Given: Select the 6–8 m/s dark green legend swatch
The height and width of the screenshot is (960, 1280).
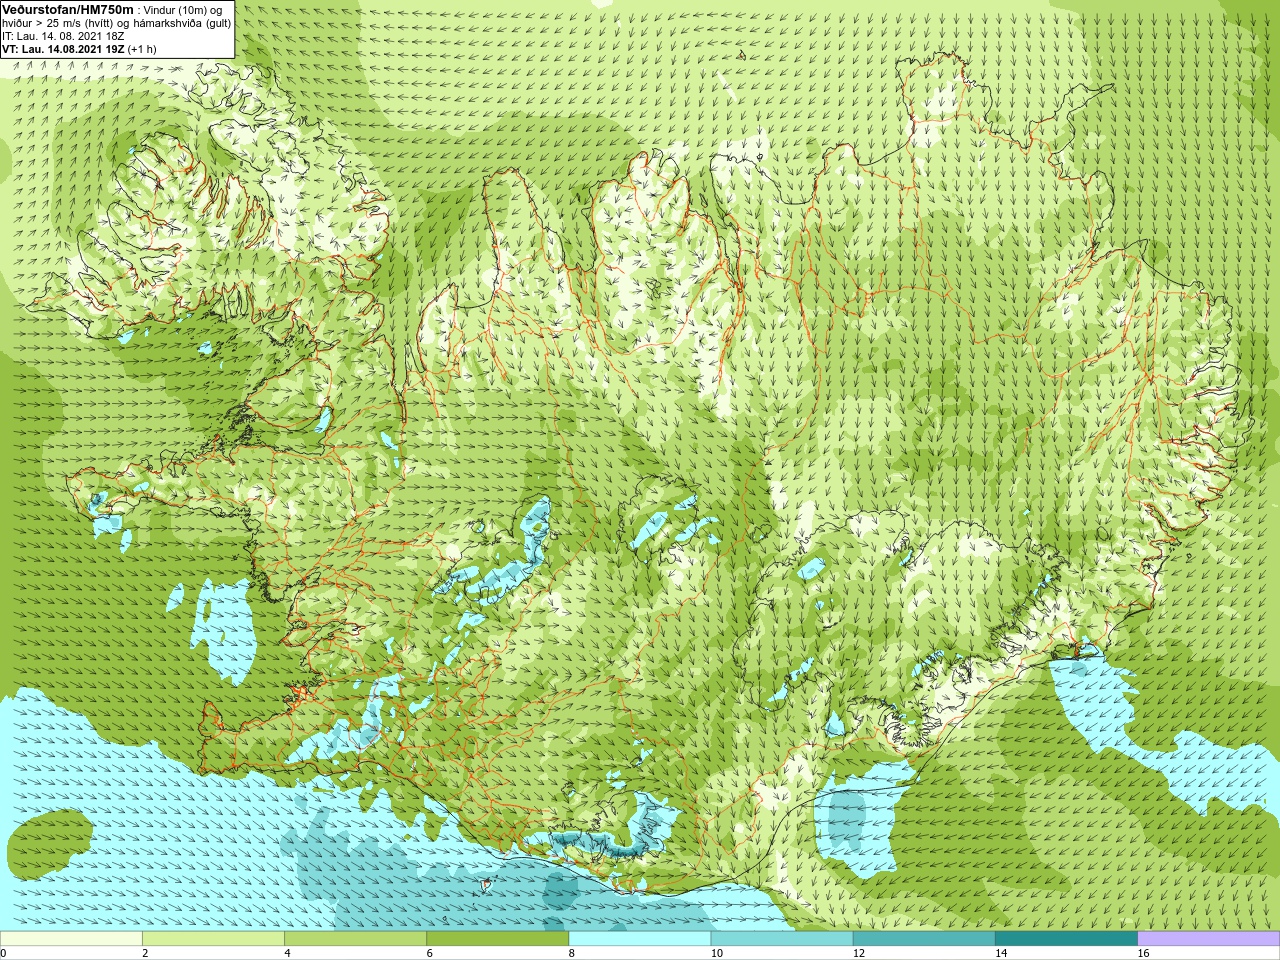Looking at the screenshot, I should pyautogui.click(x=497, y=939).
